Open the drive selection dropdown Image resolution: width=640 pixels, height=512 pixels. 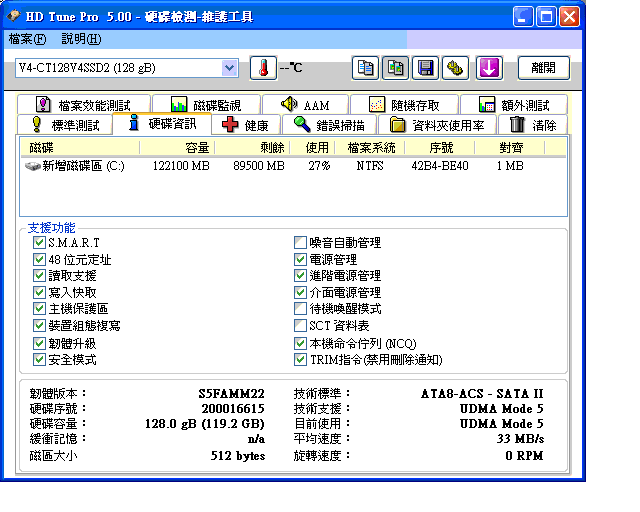point(229,68)
